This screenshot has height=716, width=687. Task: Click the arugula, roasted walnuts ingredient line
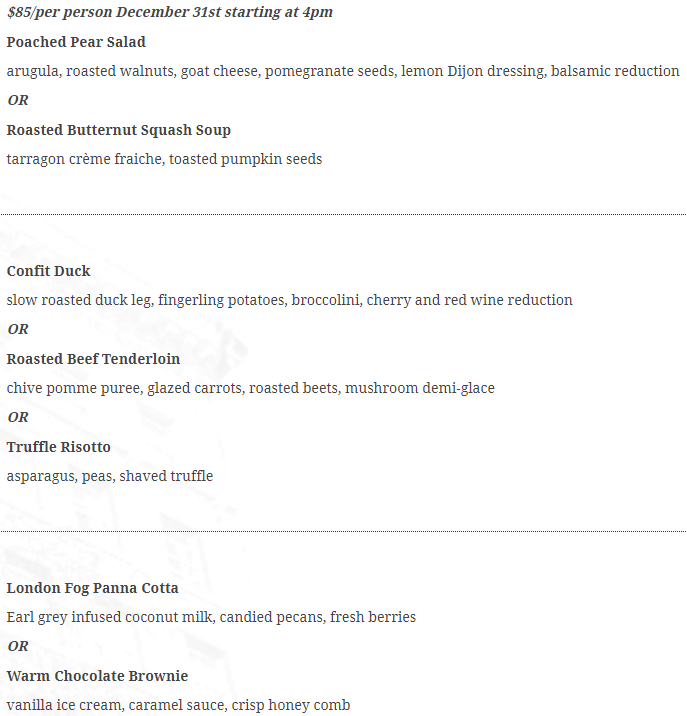click(x=343, y=71)
